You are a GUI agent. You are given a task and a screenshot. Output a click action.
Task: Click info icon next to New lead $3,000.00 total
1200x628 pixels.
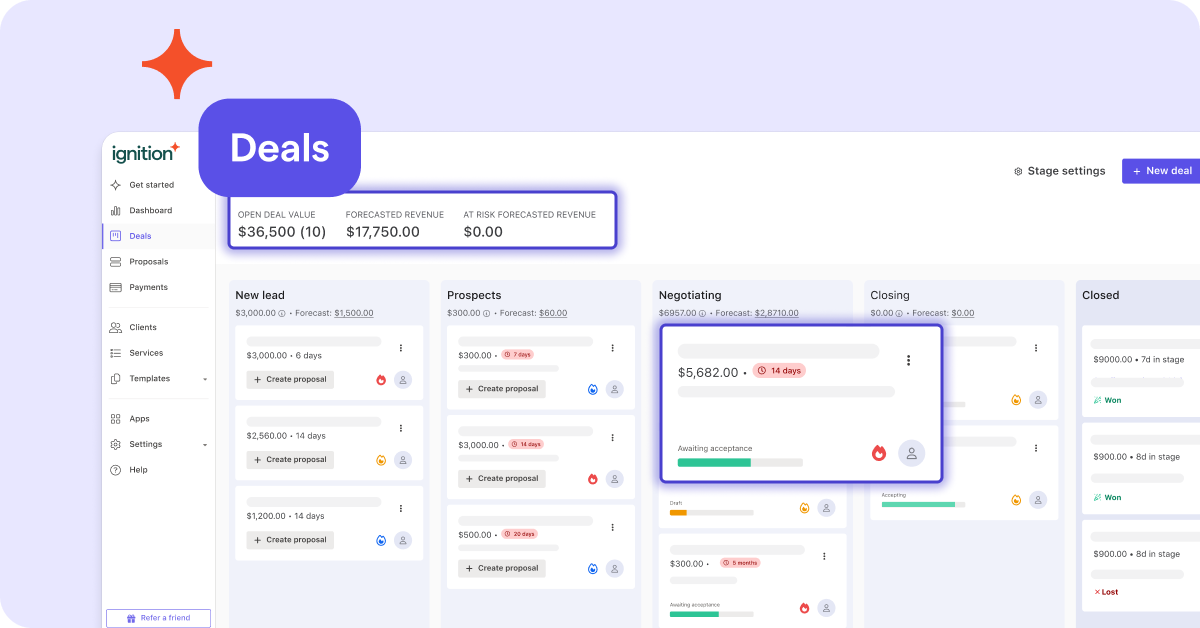point(282,313)
